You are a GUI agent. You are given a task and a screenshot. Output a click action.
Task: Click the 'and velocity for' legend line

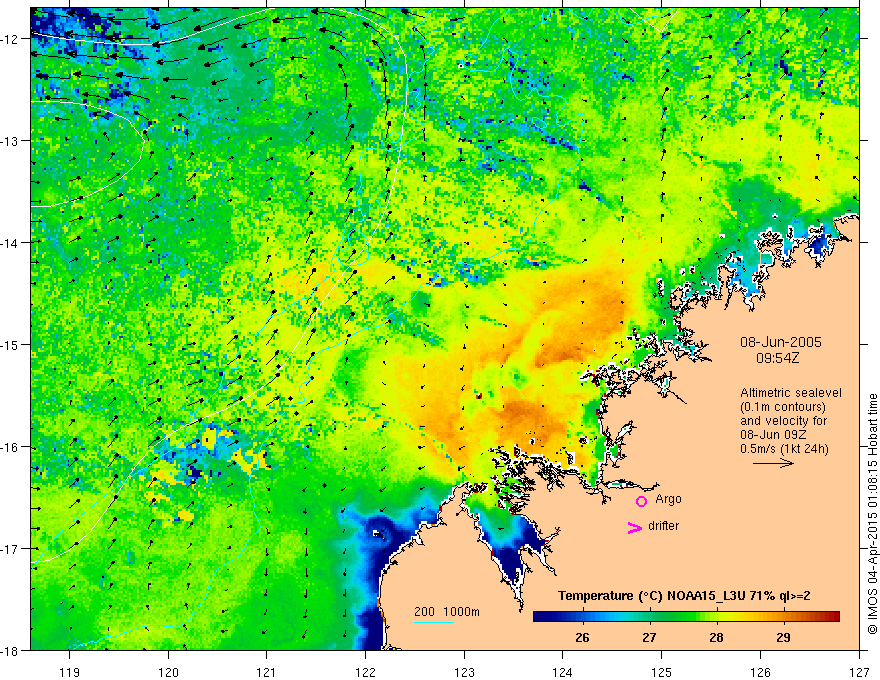click(x=783, y=421)
